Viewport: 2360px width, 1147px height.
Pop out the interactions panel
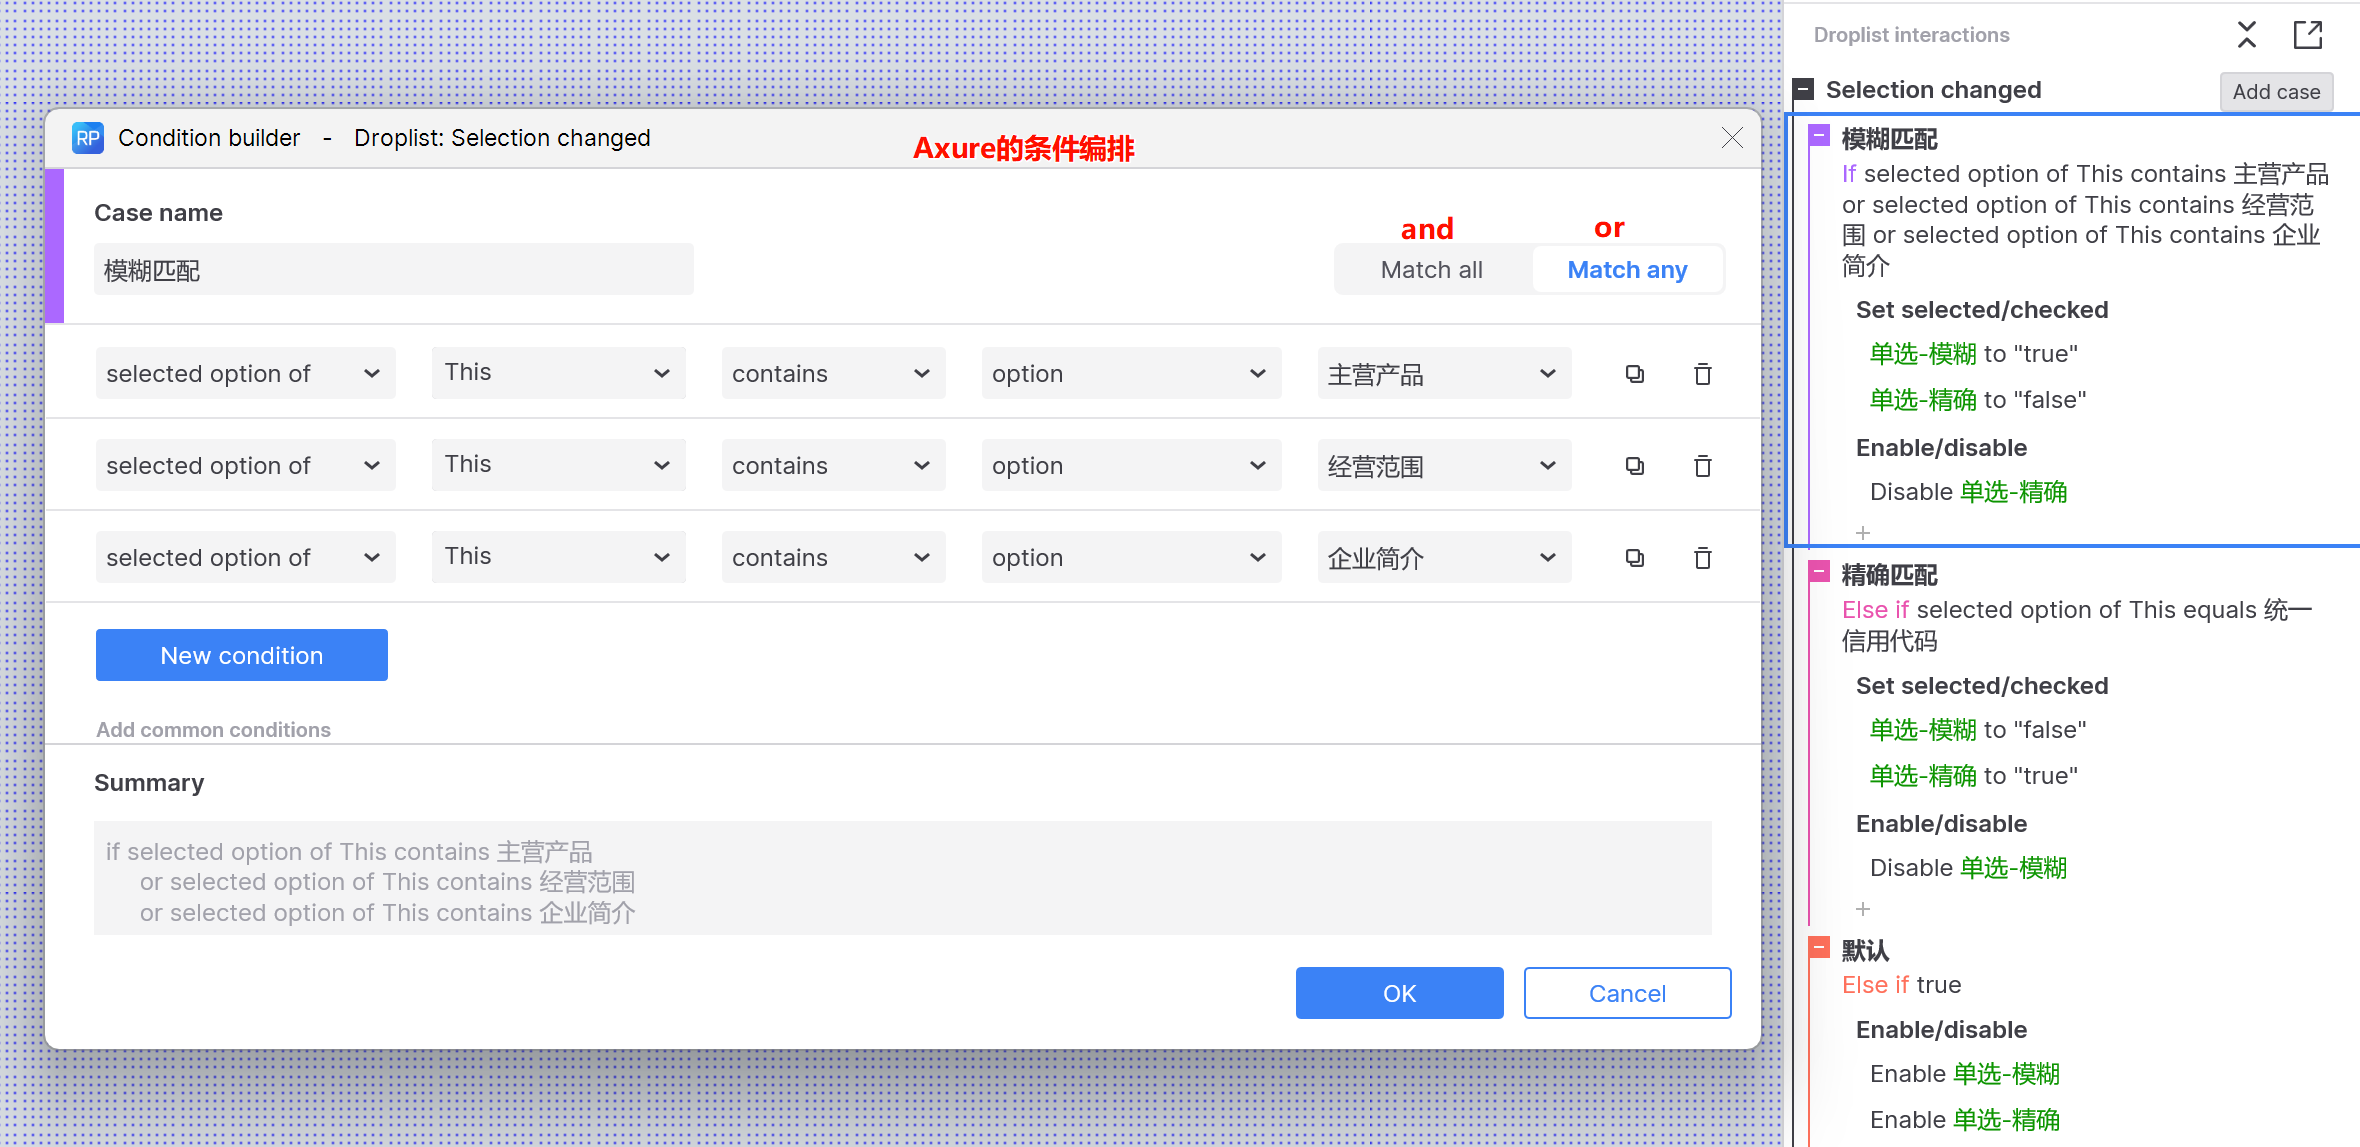click(x=2308, y=35)
